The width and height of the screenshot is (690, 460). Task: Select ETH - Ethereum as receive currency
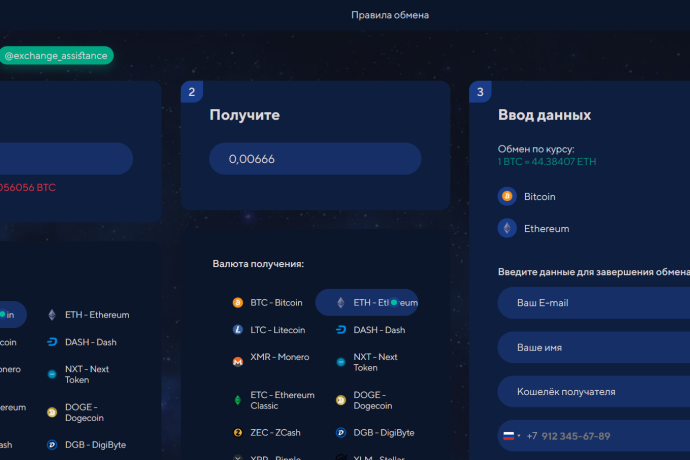point(367,302)
